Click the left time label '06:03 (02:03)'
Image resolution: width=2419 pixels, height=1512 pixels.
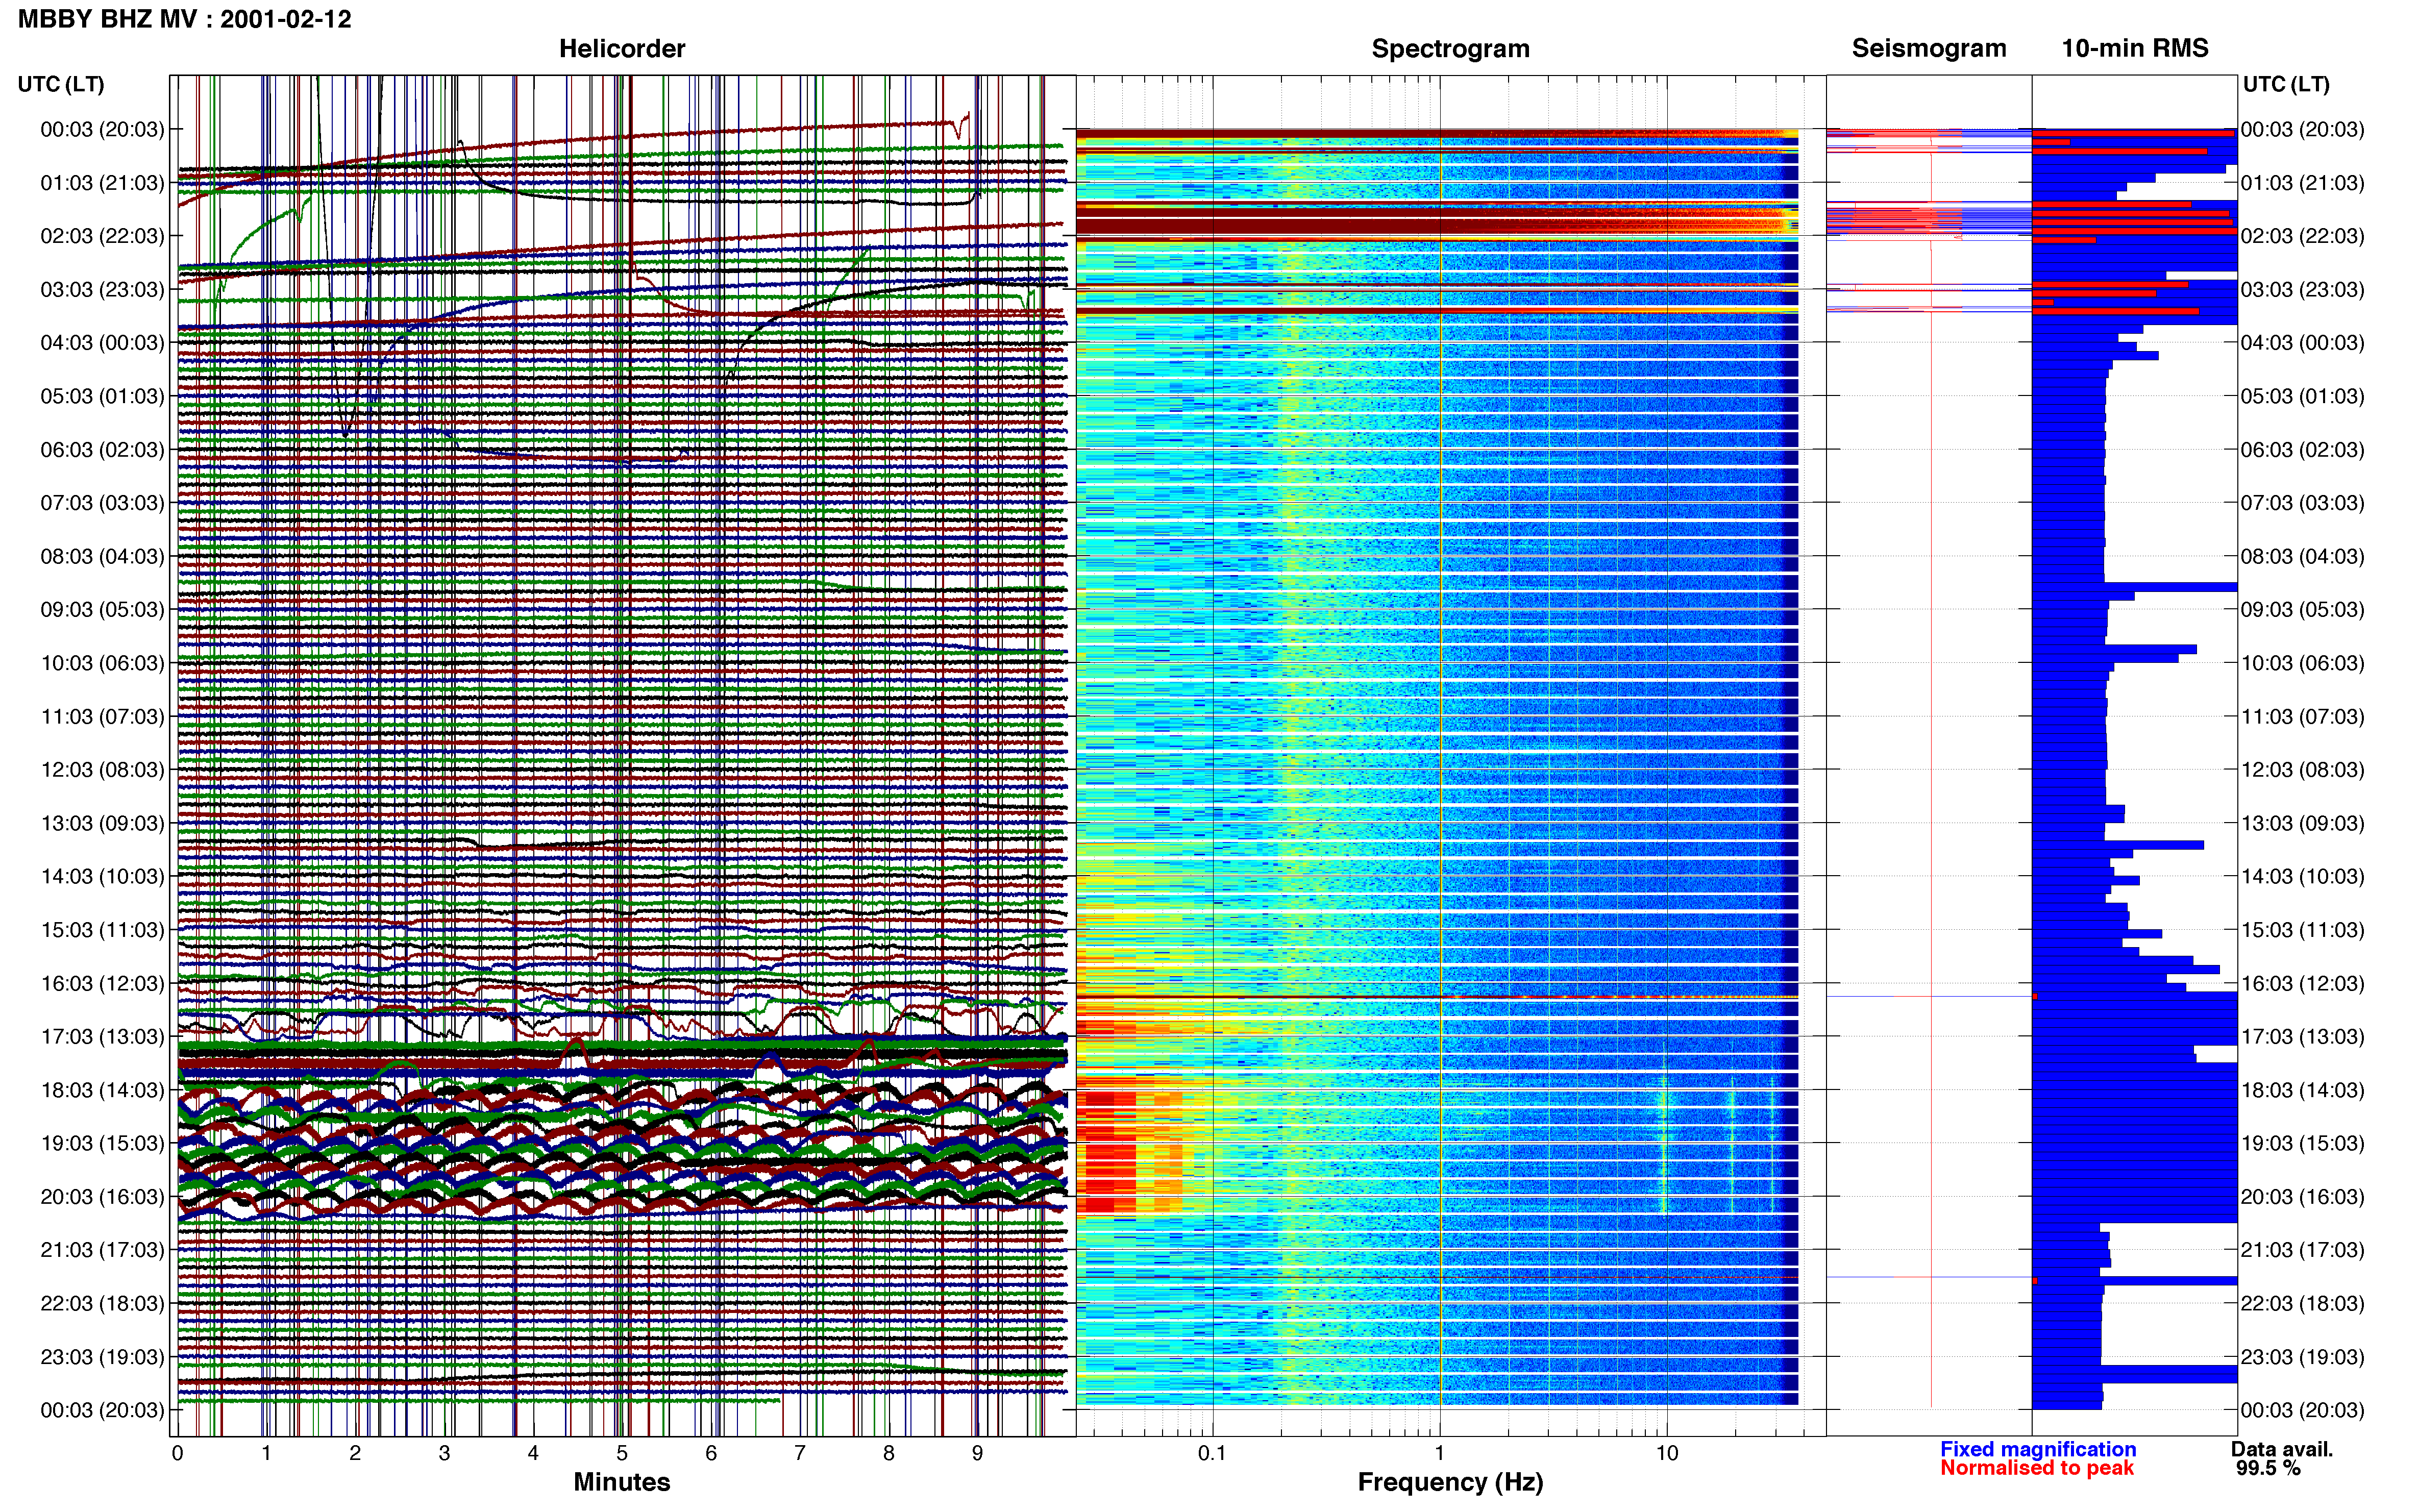(102, 450)
